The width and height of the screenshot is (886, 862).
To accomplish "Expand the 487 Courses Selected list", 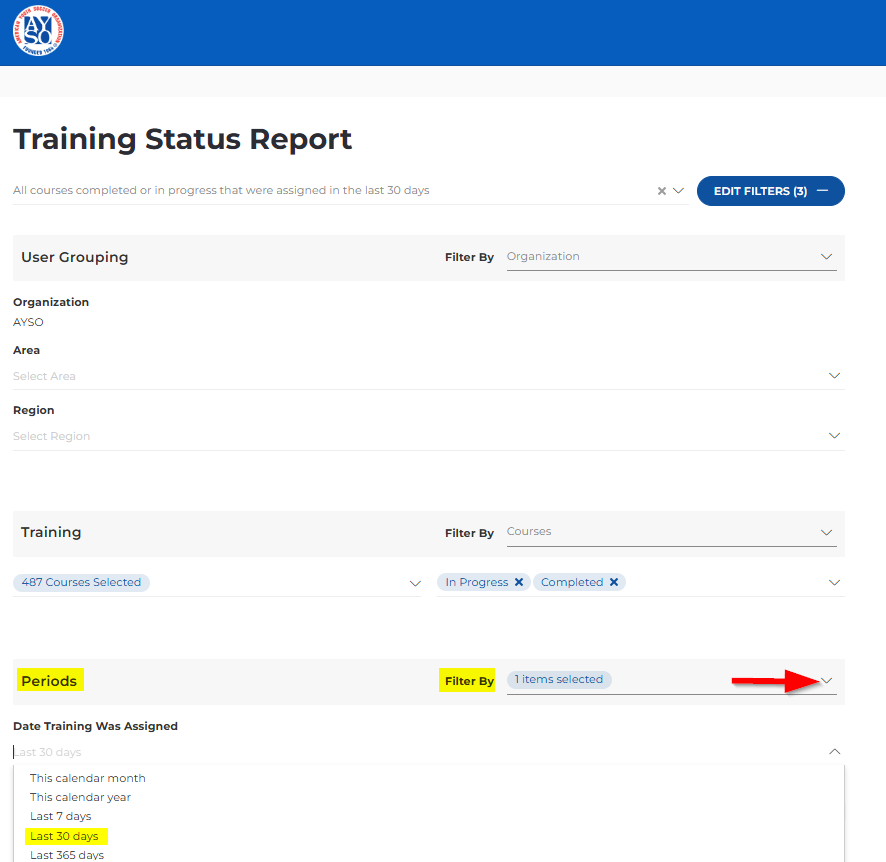I will coord(415,583).
